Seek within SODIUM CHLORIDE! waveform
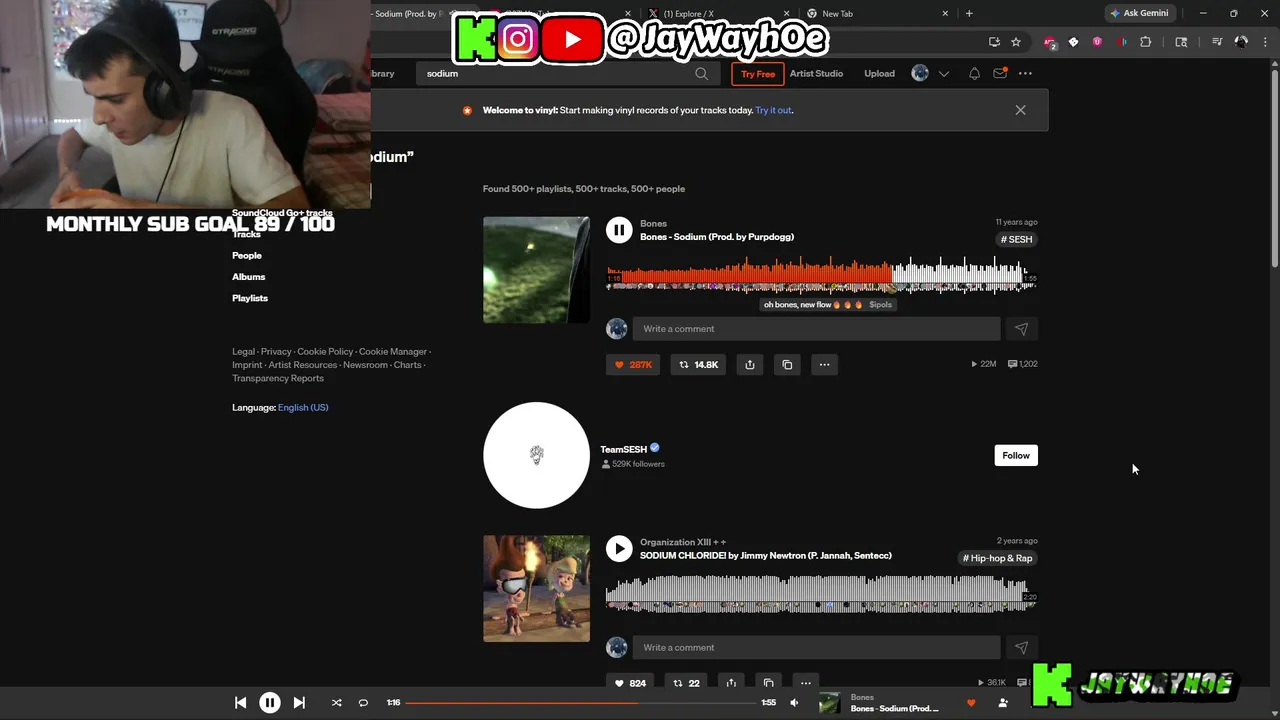The image size is (1280, 720). pos(820,592)
